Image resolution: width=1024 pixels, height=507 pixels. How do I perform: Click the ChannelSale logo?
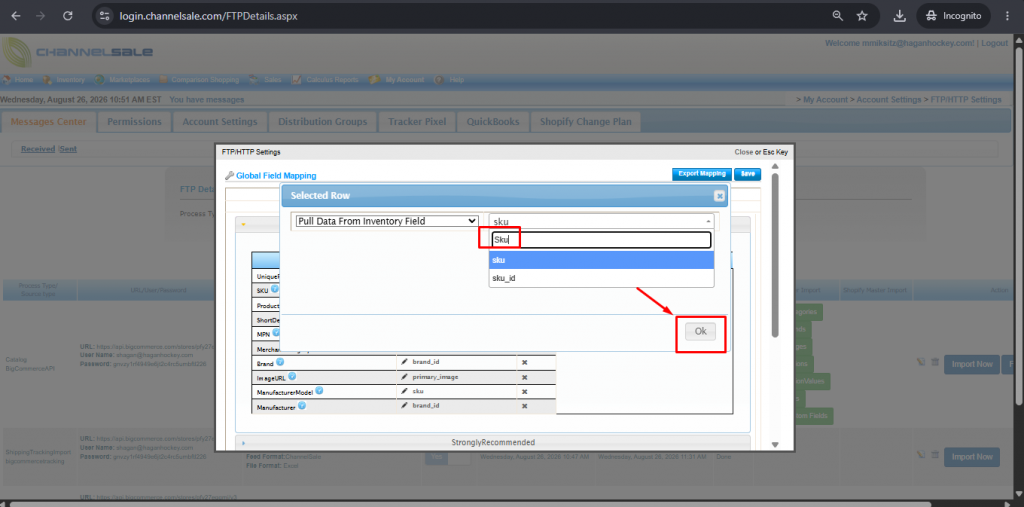[x=78, y=53]
